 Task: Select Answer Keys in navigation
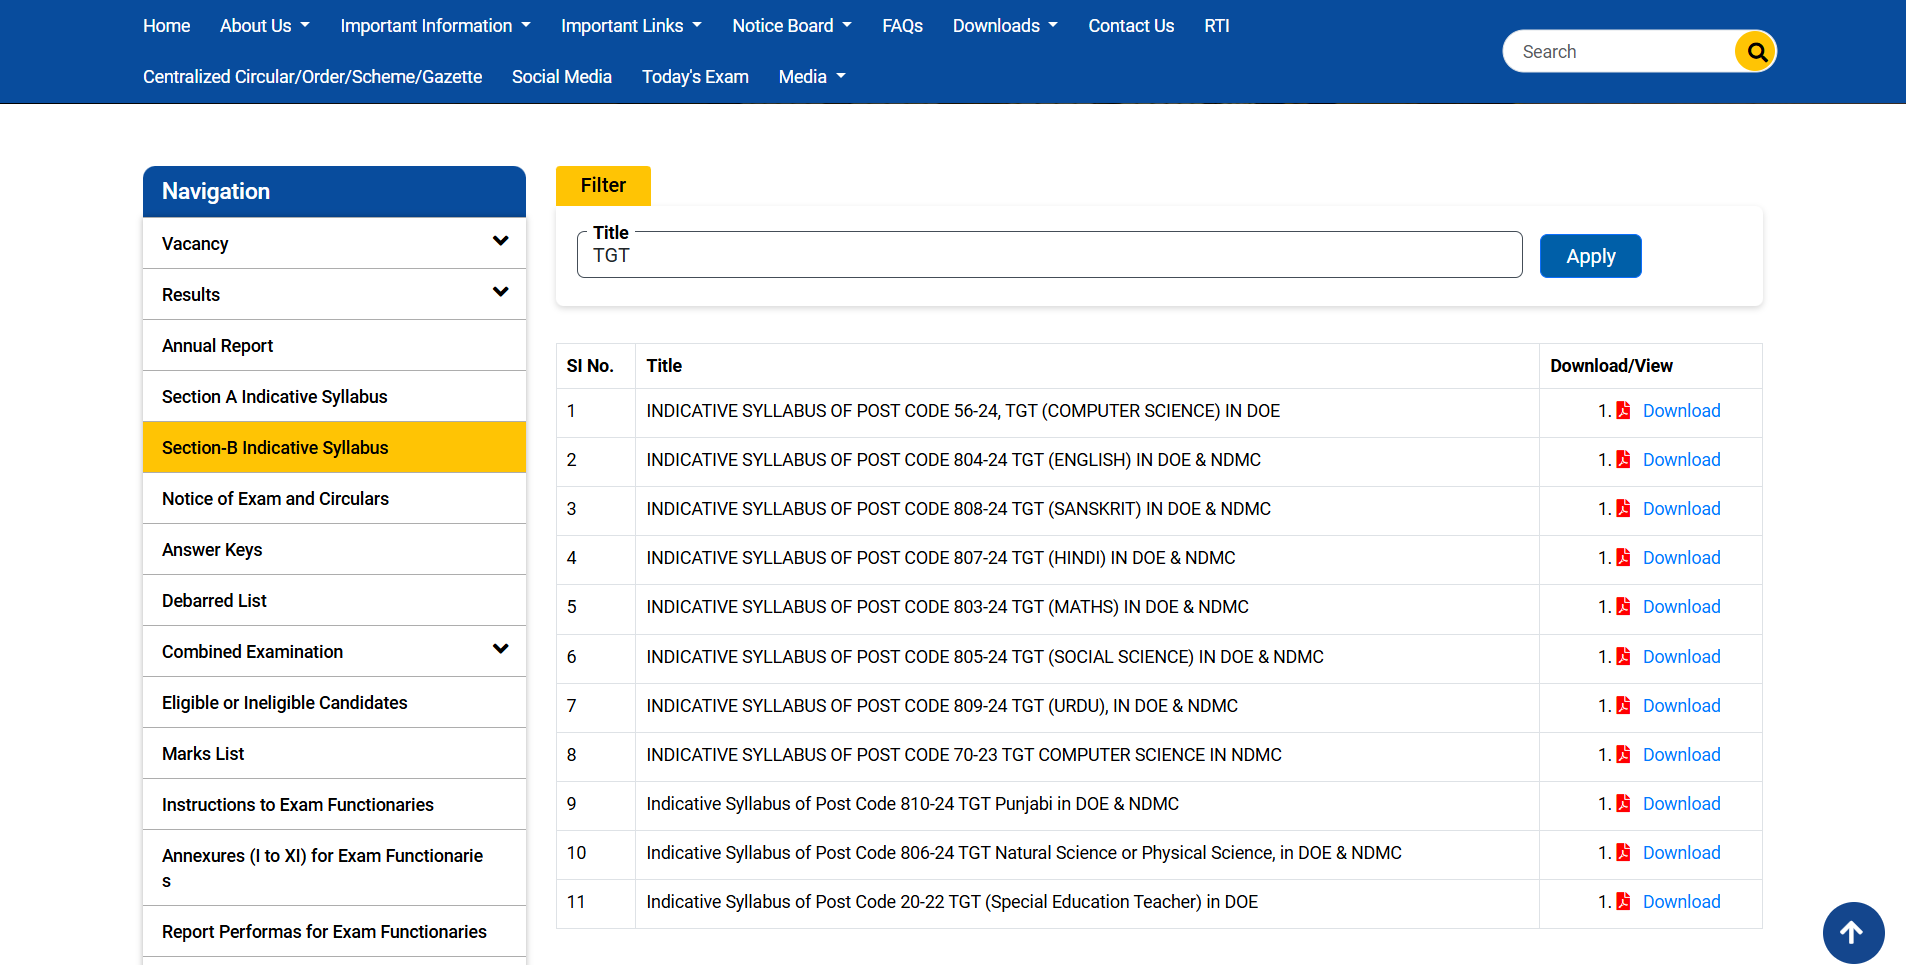point(334,550)
